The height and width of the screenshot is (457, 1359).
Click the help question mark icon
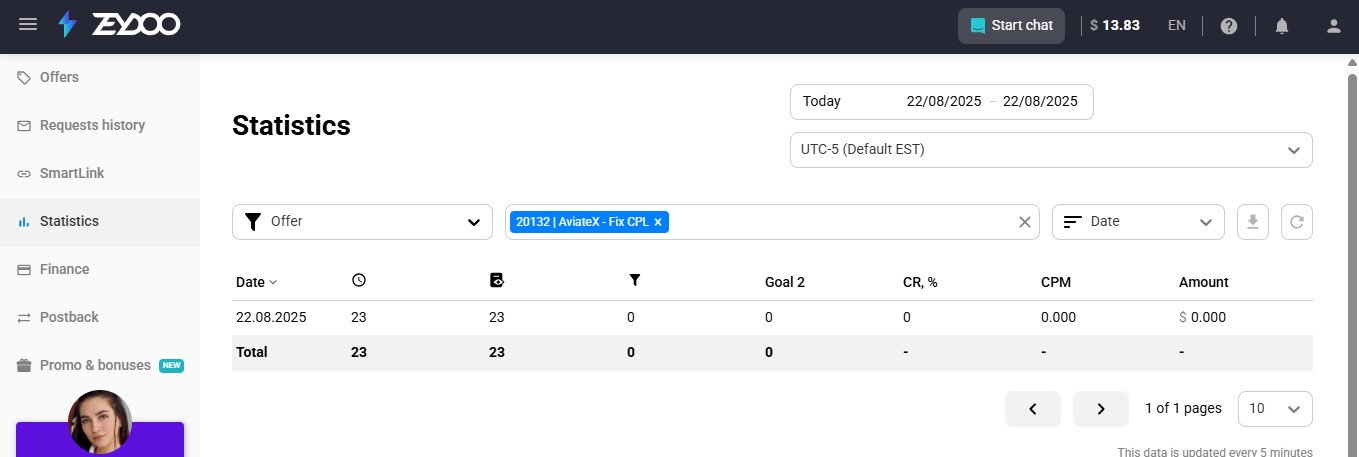pyautogui.click(x=1230, y=26)
